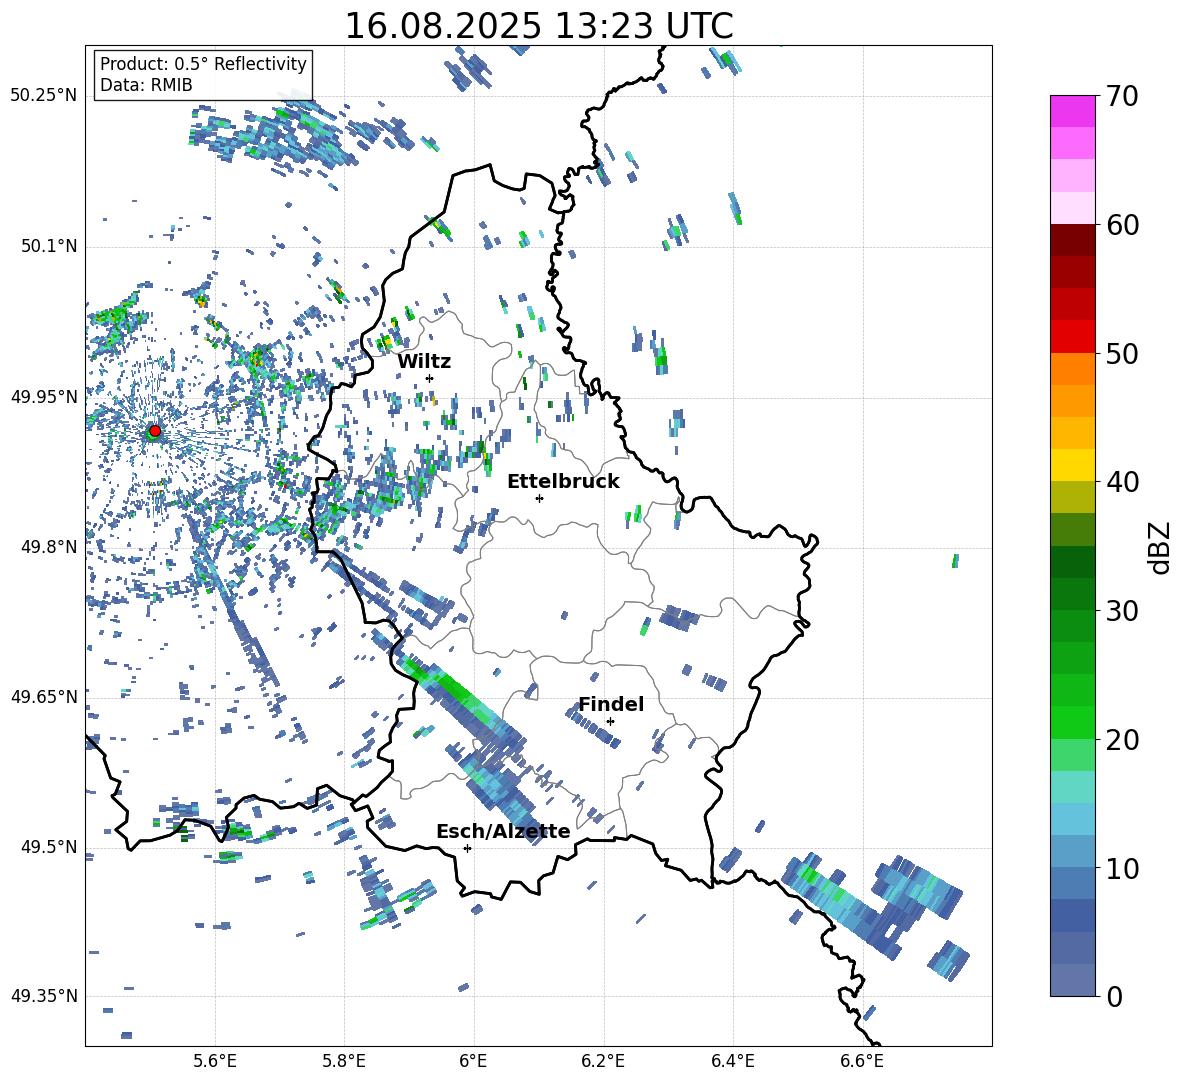Click the yellow colorbar swatch near 40
The height and width of the screenshot is (1081, 1184).
(1072, 465)
